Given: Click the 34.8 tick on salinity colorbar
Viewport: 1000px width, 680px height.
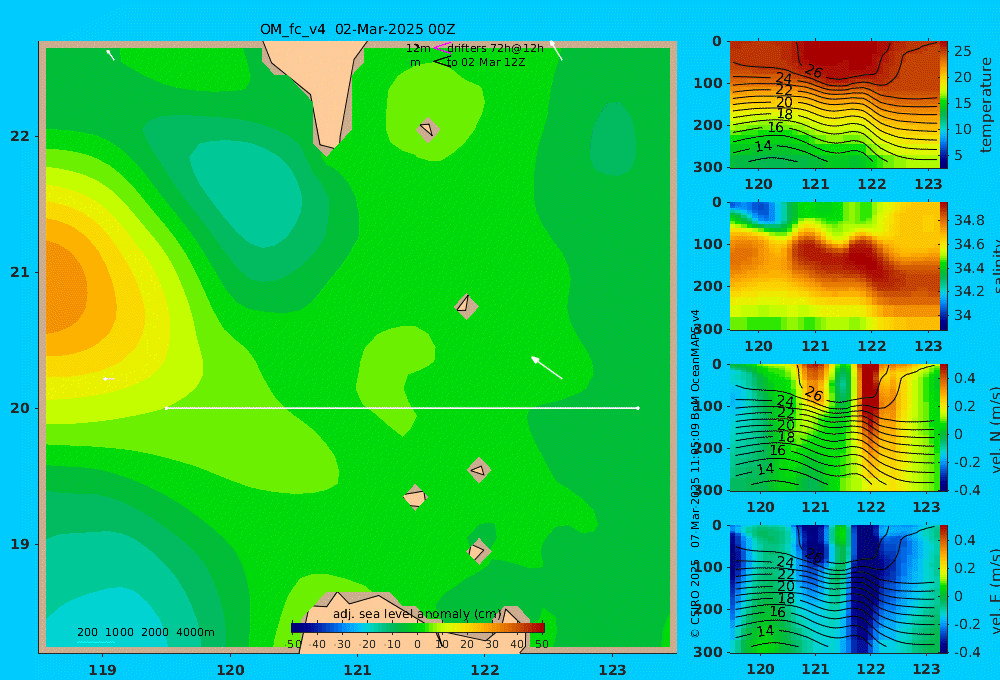Looking at the screenshot, I should click(969, 221).
